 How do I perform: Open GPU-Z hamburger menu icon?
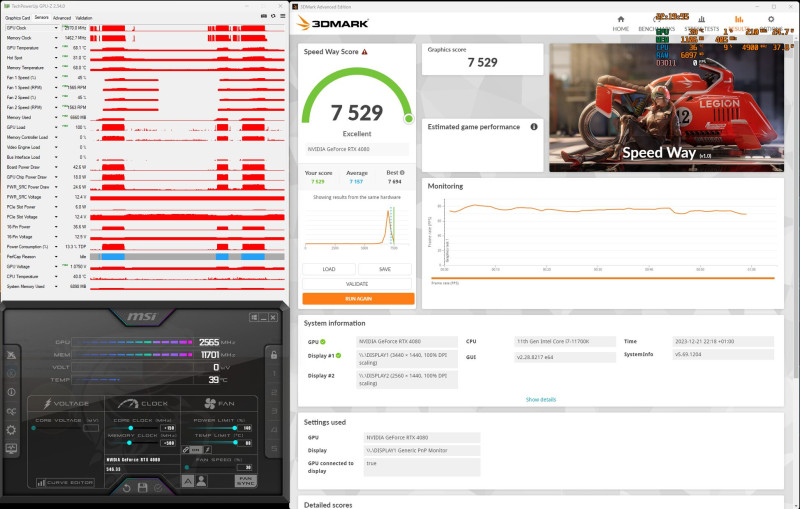(282, 16)
